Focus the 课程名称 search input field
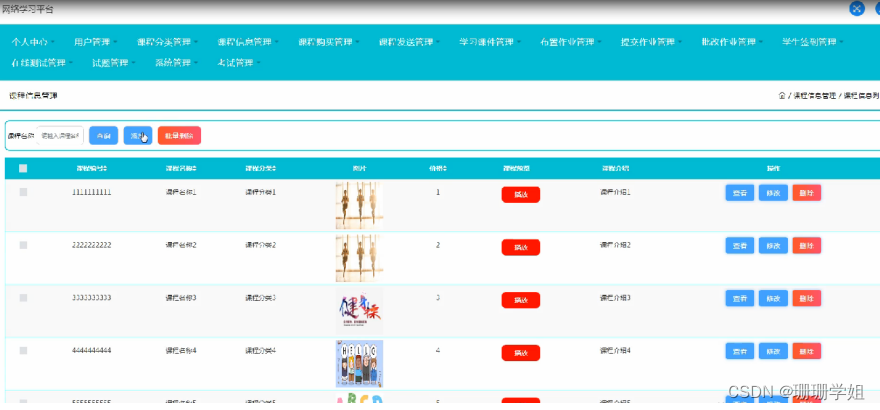 (60, 136)
